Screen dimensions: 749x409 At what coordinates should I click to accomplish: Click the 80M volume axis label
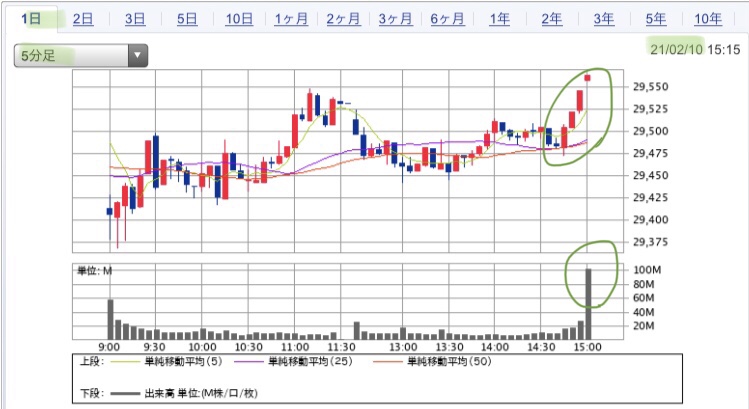644,284
